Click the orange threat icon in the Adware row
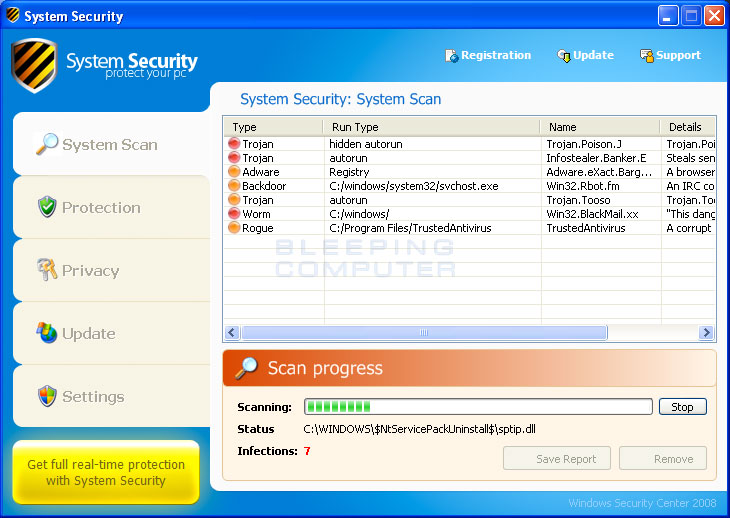The image size is (730, 518). pyautogui.click(x=234, y=171)
